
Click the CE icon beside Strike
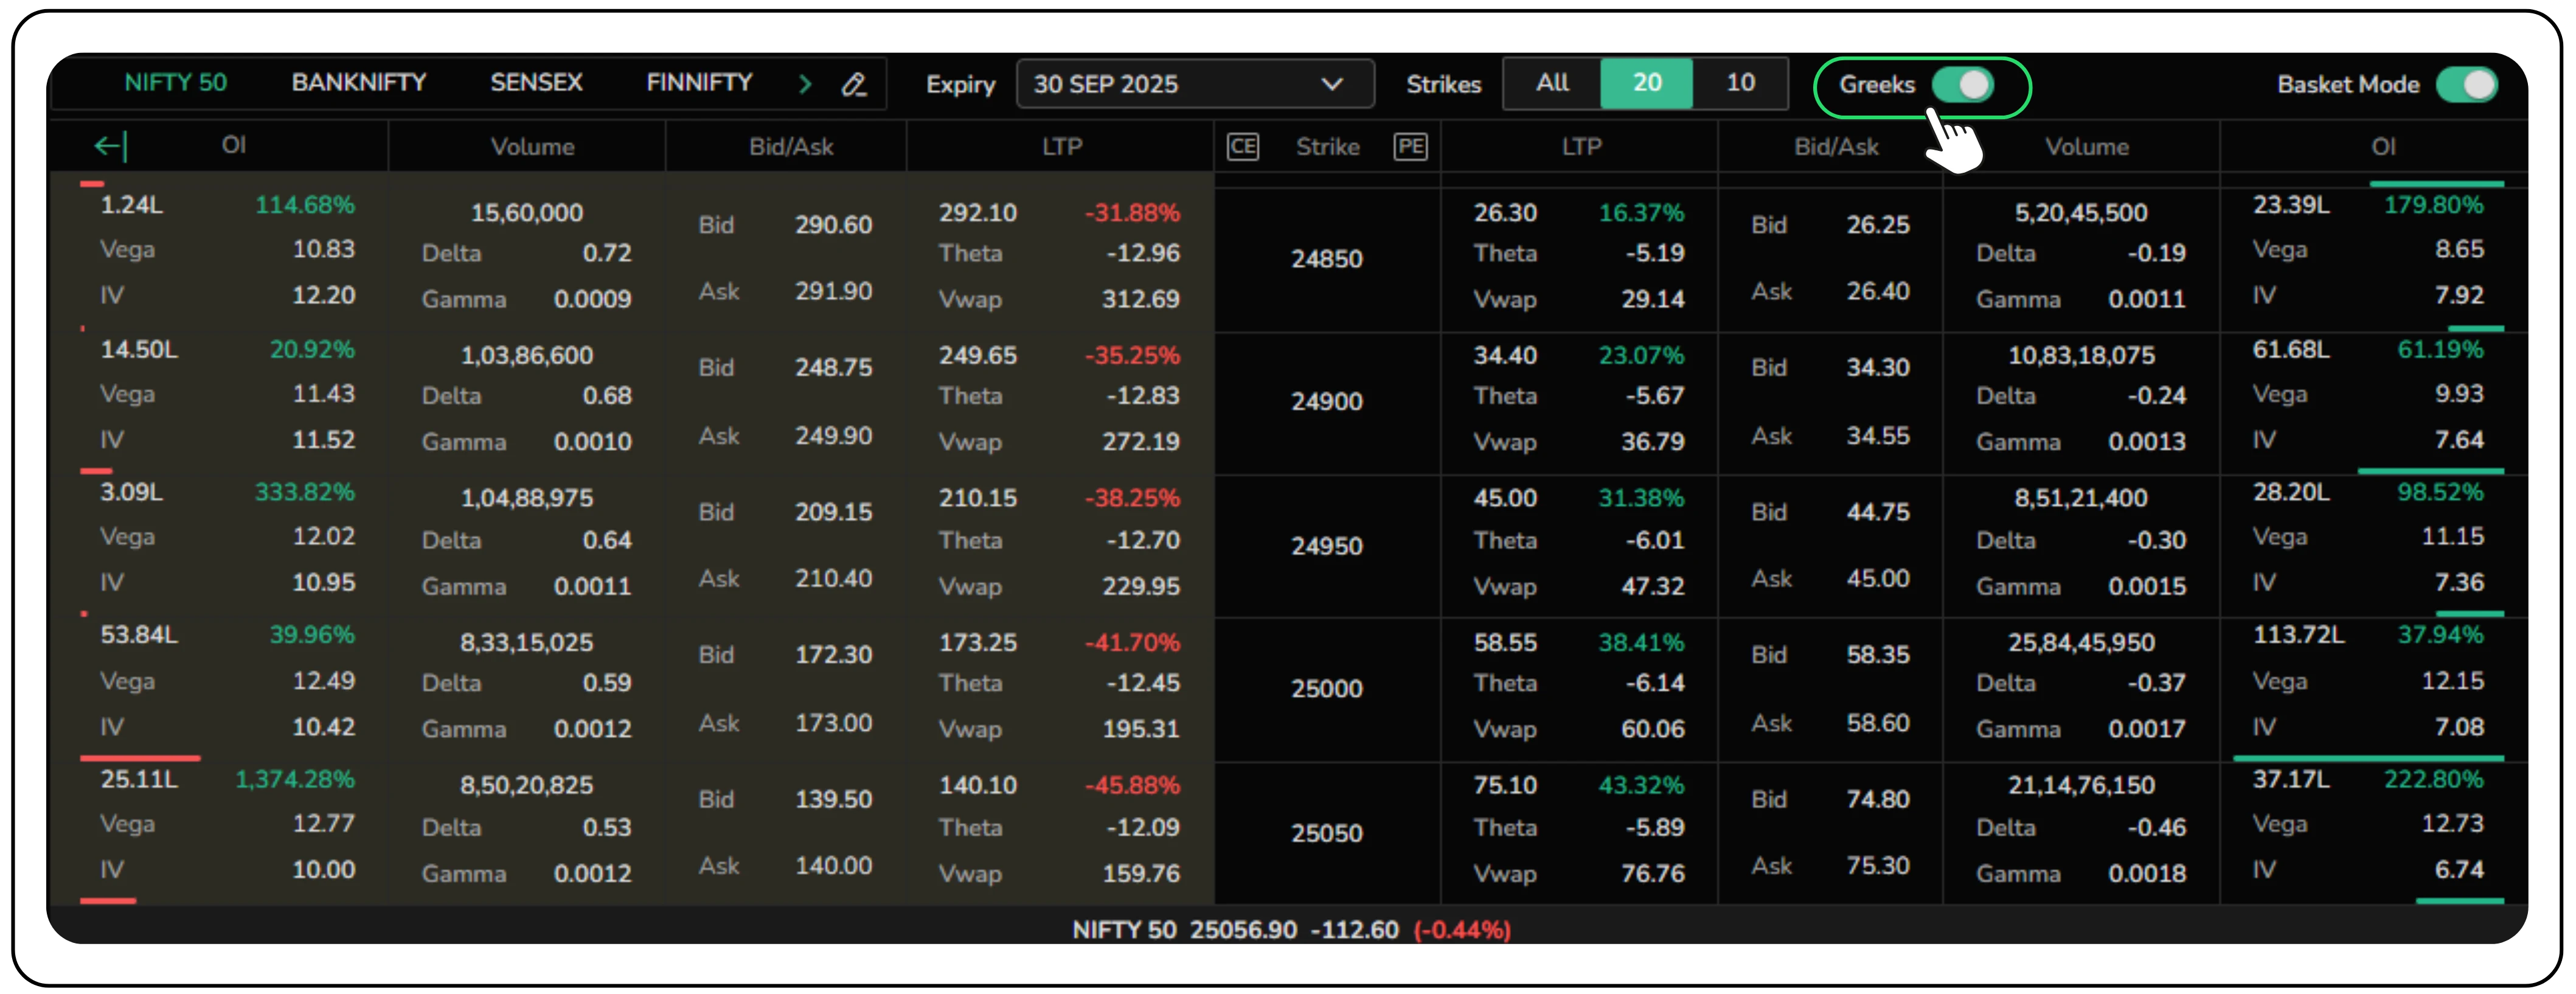coord(1242,147)
